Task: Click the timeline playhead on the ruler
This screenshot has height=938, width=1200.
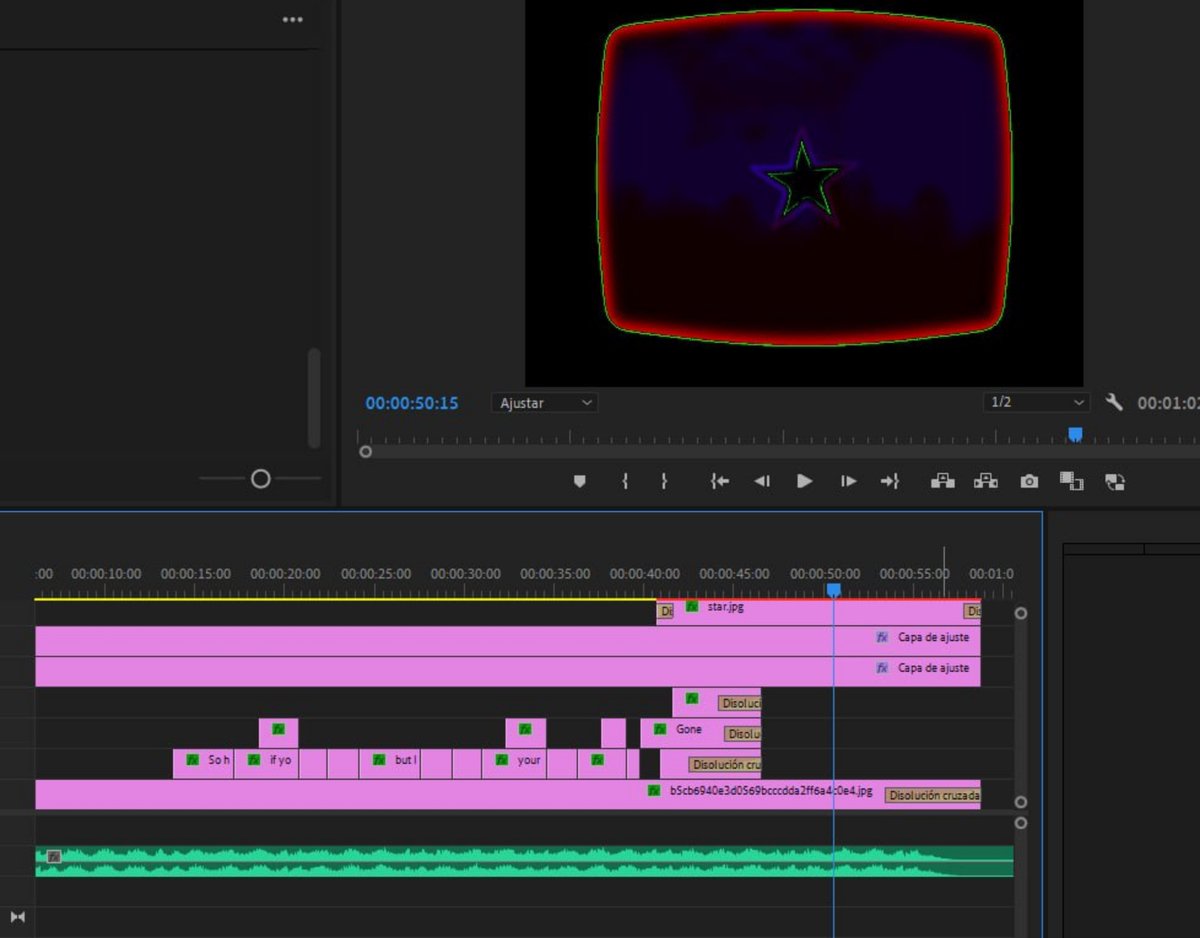Action: coord(833,590)
